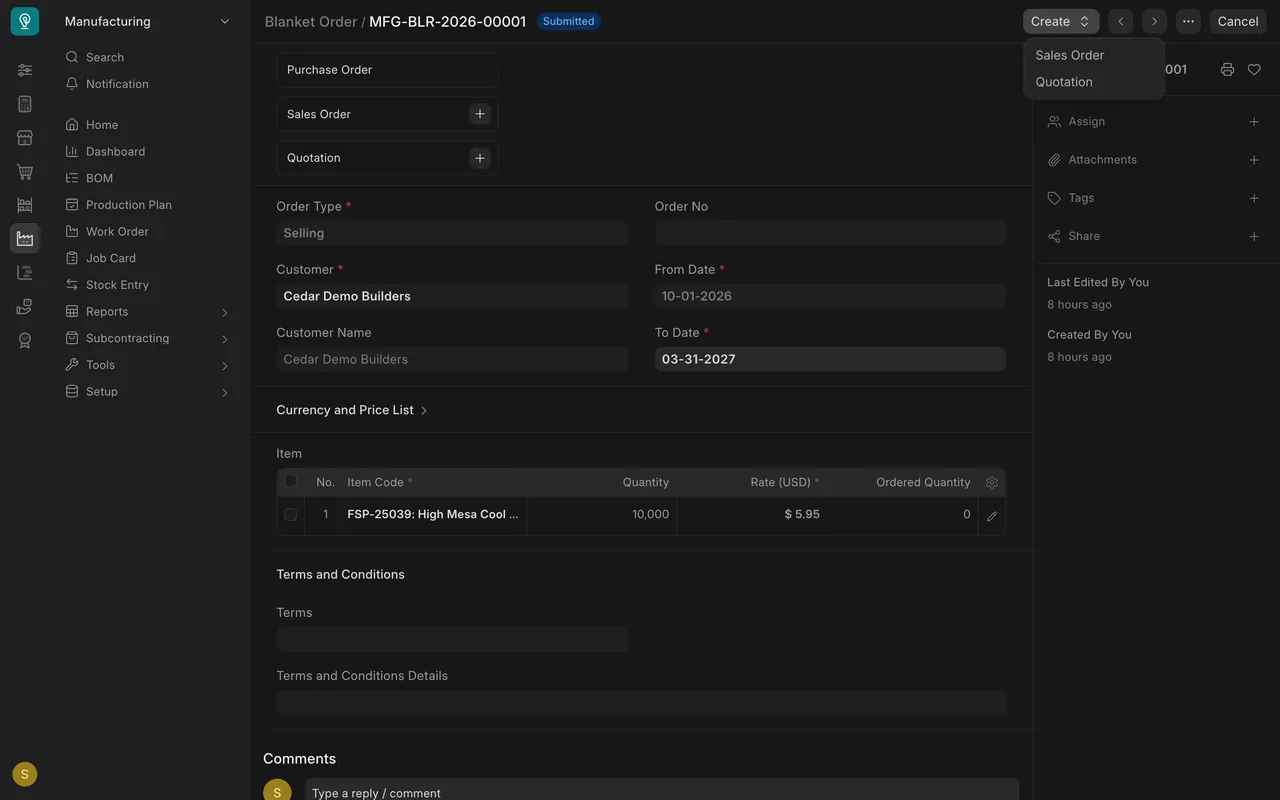Open the shopping cart module icon
Screen dimensions: 1280x800
(25, 172)
